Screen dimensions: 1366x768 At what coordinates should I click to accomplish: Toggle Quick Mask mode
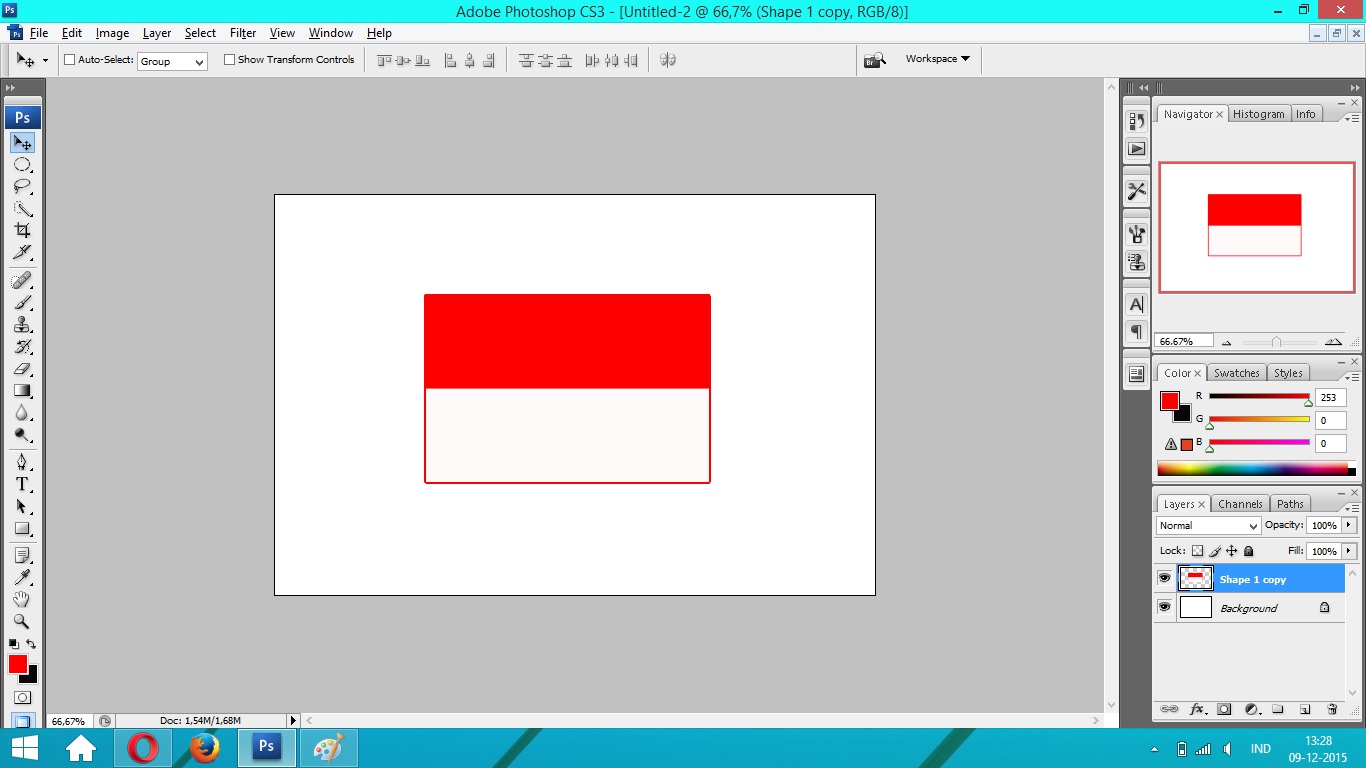22,697
